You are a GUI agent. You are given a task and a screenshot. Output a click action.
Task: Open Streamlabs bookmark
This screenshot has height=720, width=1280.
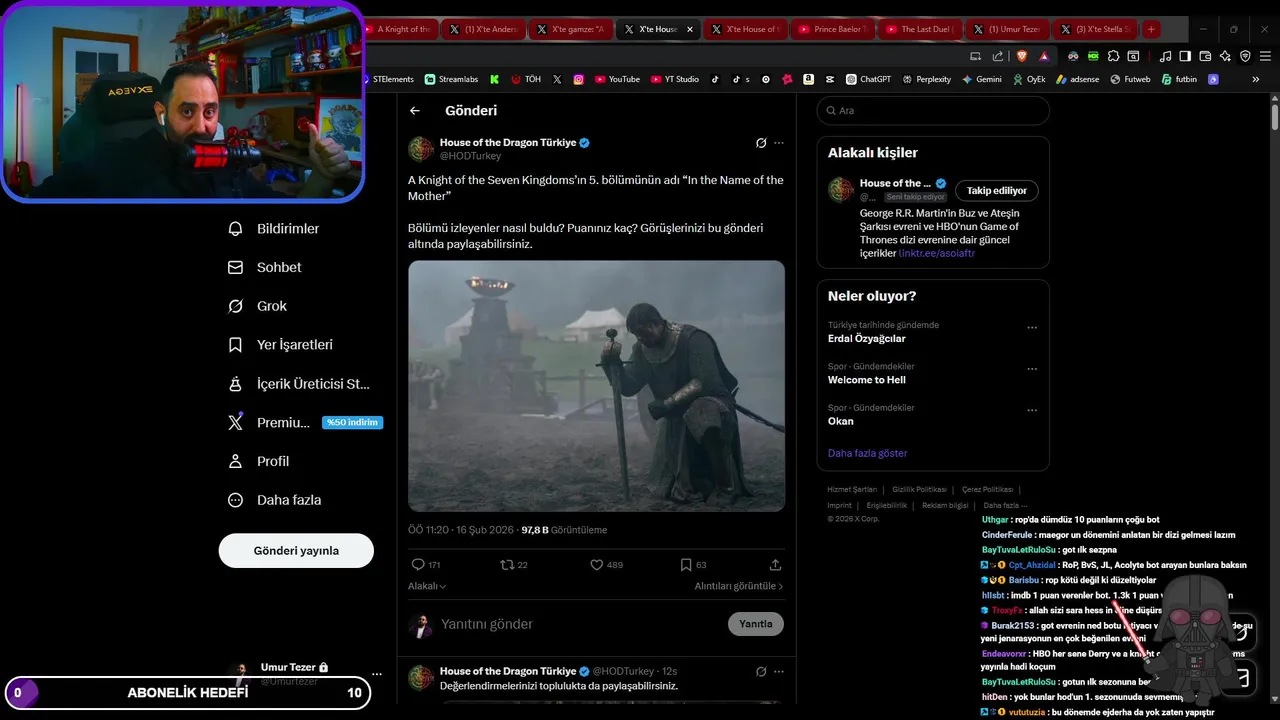point(452,79)
